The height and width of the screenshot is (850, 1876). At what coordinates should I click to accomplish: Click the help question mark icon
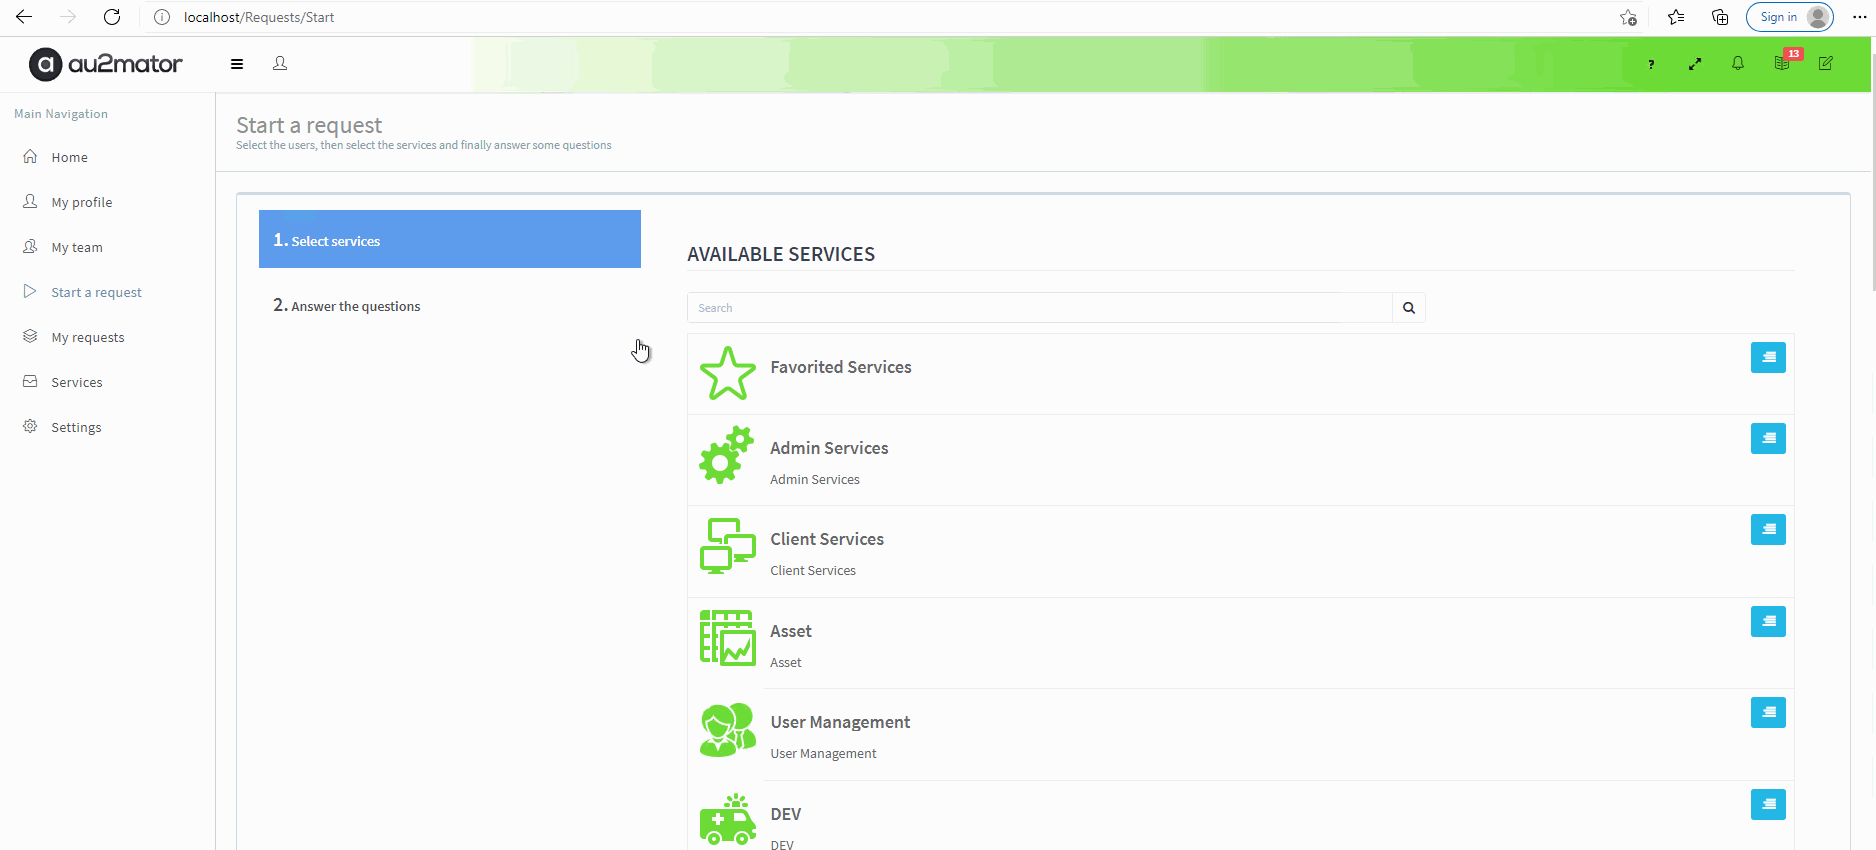(1651, 64)
